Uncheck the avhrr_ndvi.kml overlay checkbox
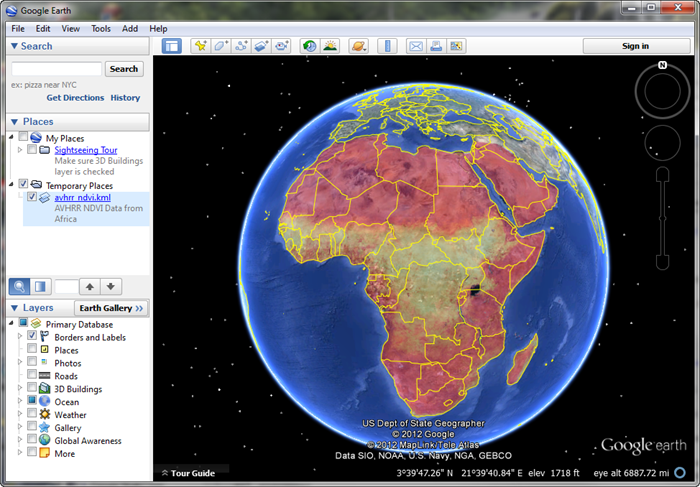 click(x=32, y=198)
